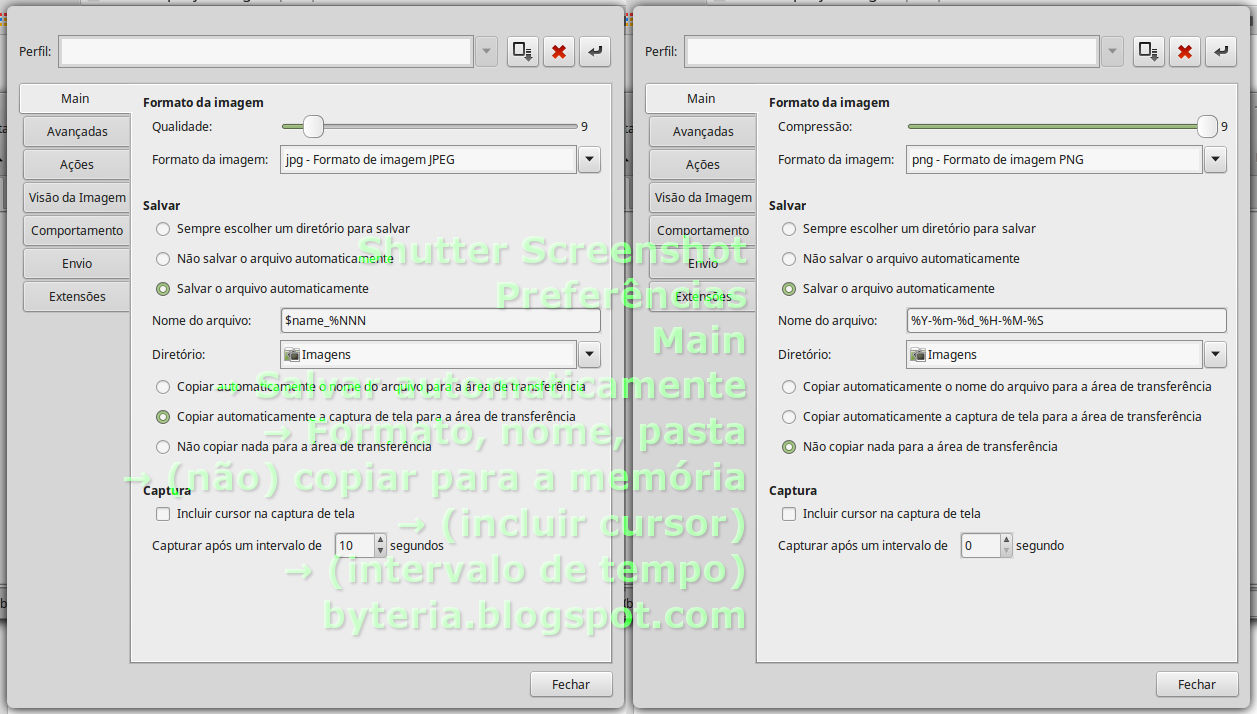
Task: Click Fechar in the PNG preferences dialog
Action: tap(1197, 684)
